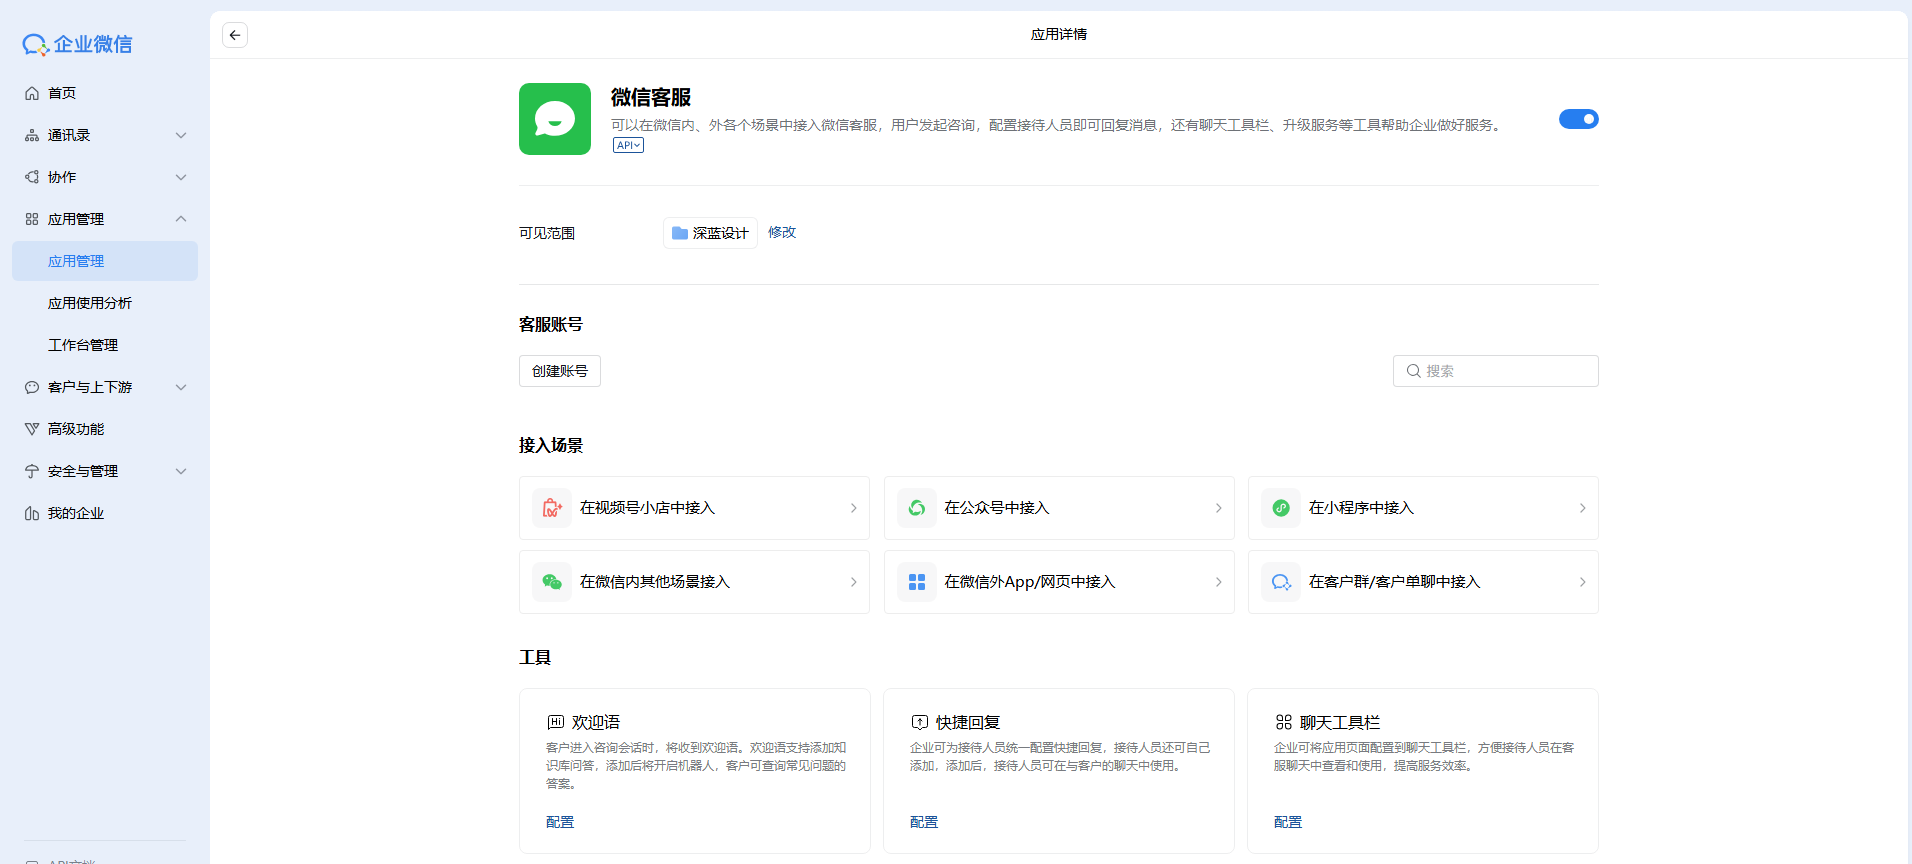This screenshot has height=864, width=1912.
Task: Click the 企业微信 logo
Action: coord(77,44)
